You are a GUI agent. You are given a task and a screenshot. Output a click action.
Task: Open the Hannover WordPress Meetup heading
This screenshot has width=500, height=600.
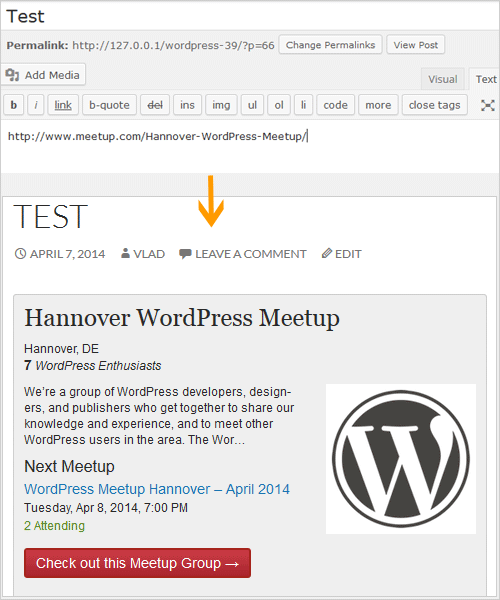[x=182, y=318]
